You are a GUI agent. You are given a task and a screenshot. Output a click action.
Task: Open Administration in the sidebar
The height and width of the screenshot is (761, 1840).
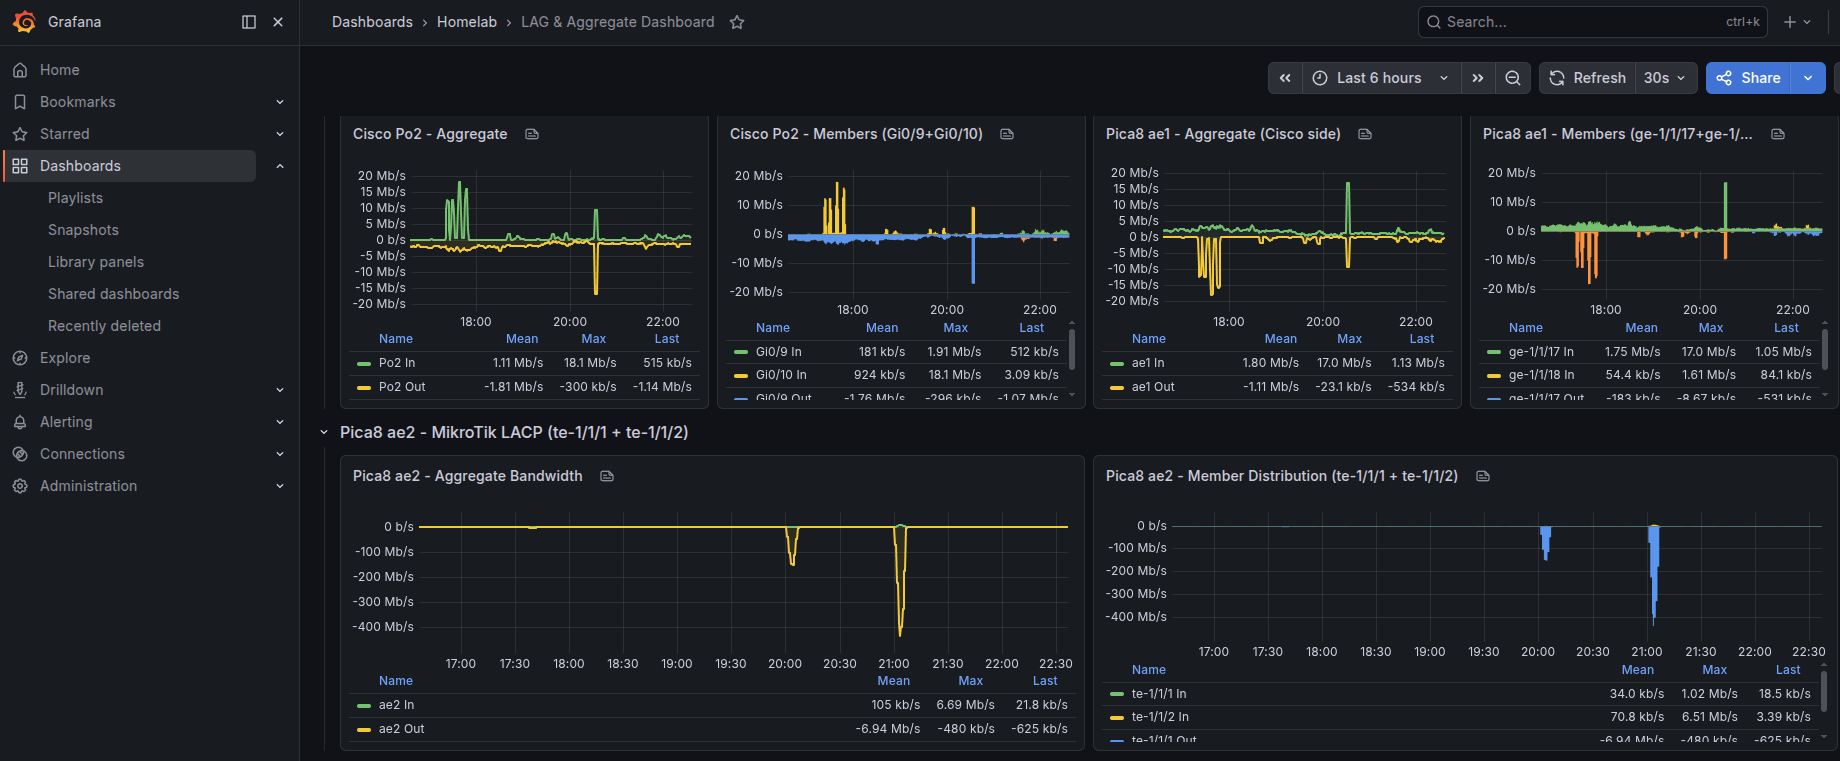coord(89,486)
